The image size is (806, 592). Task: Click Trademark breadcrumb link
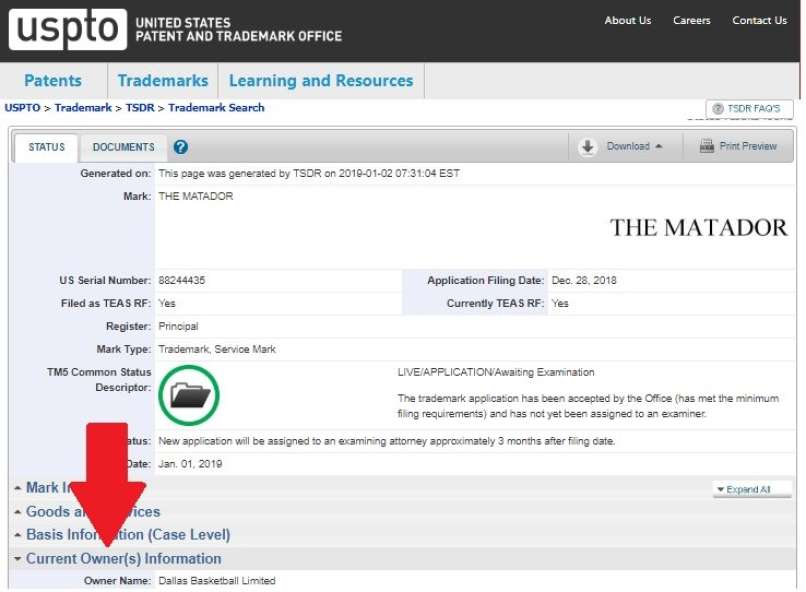click(x=83, y=108)
